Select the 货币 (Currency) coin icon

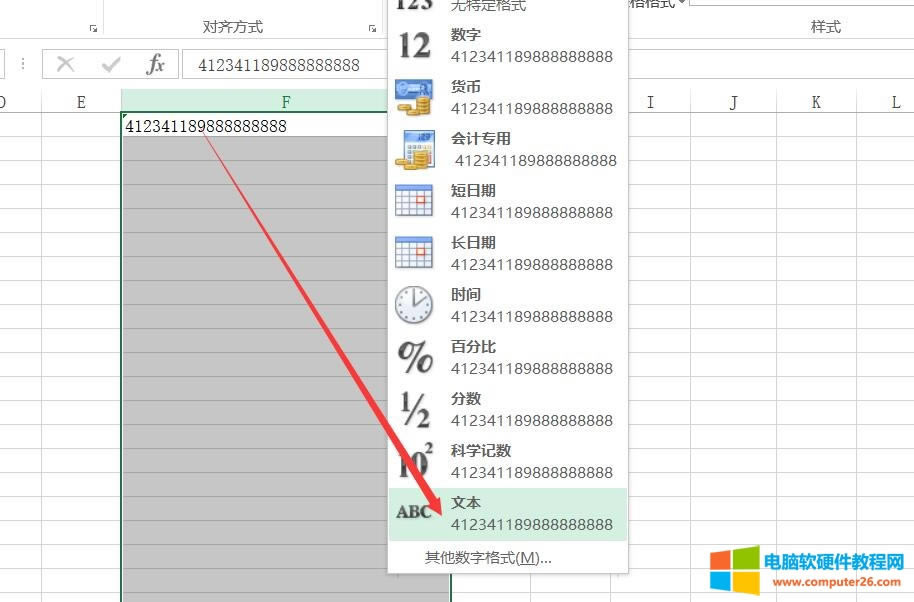[414, 96]
